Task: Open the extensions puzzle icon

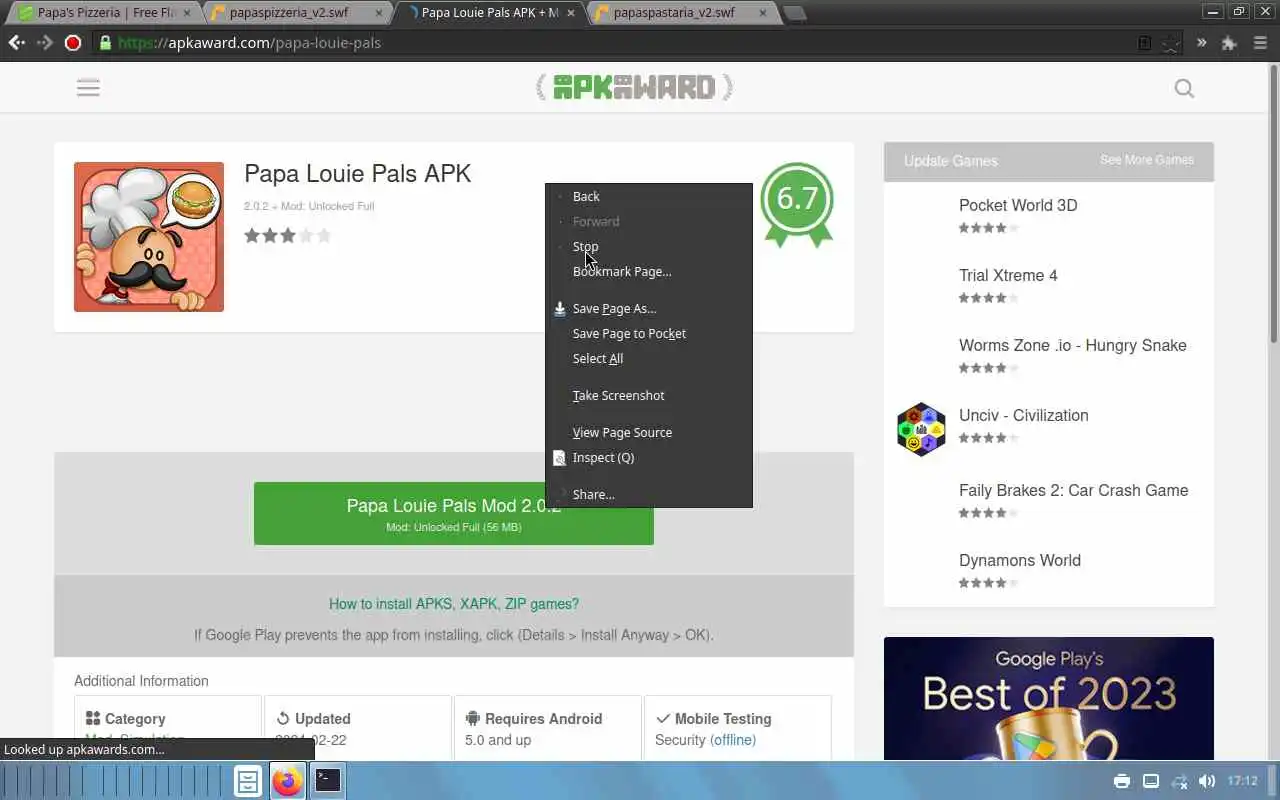Action: coord(1230,43)
